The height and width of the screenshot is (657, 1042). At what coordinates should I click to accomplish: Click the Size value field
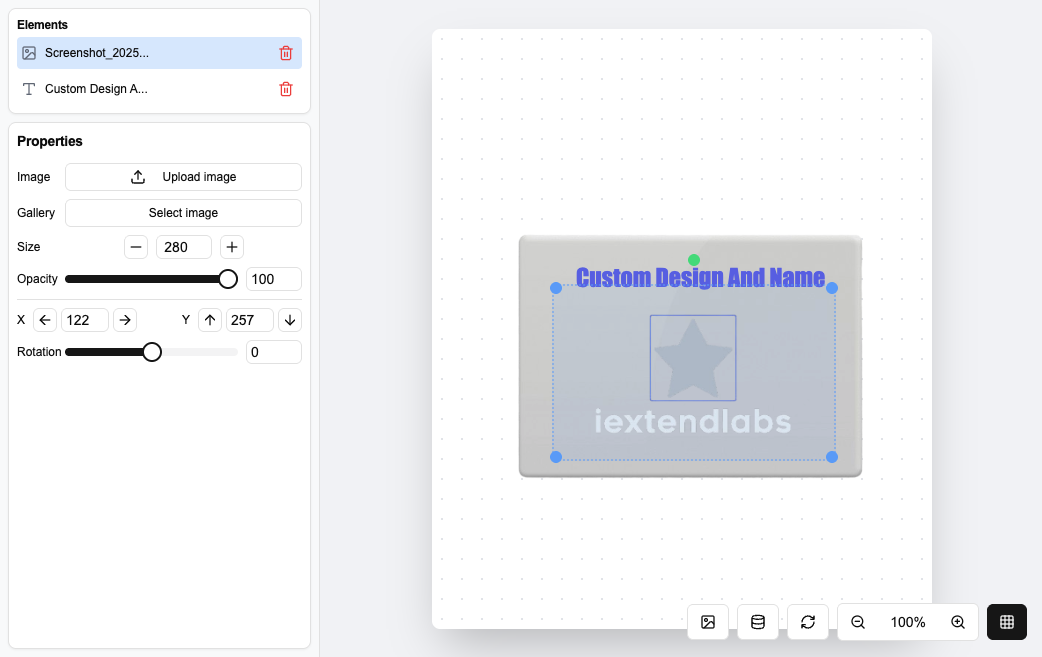pyautogui.click(x=184, y=247)
